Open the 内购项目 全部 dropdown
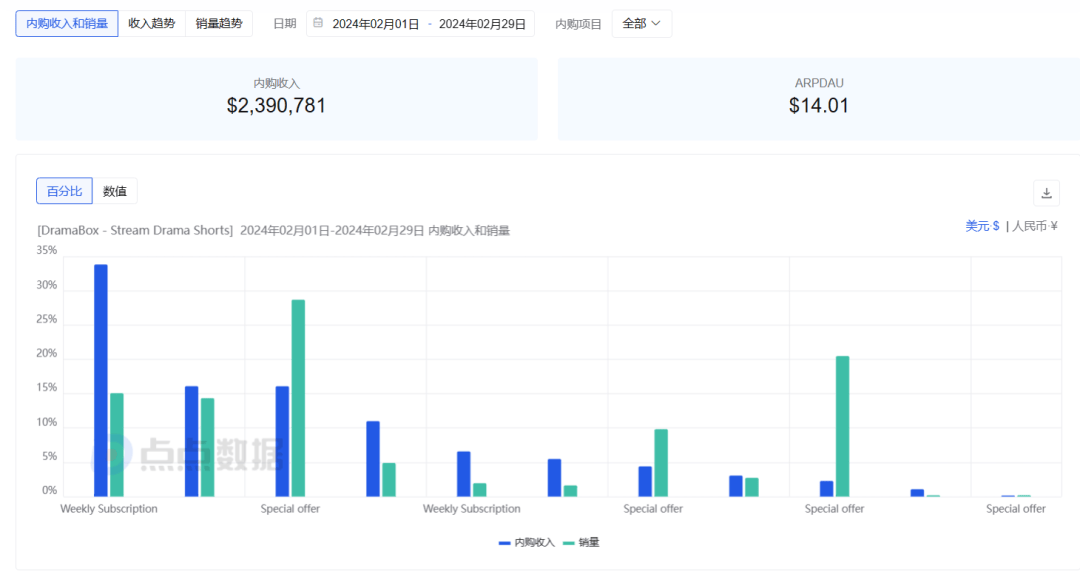Viewport: 1080px width, 574px height. (641, 24)
